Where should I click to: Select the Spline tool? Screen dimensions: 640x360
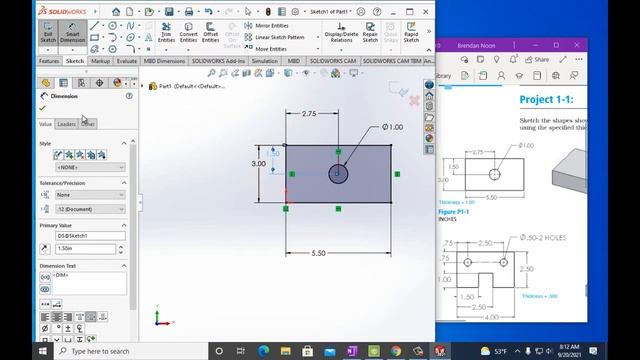click(130, 26)
